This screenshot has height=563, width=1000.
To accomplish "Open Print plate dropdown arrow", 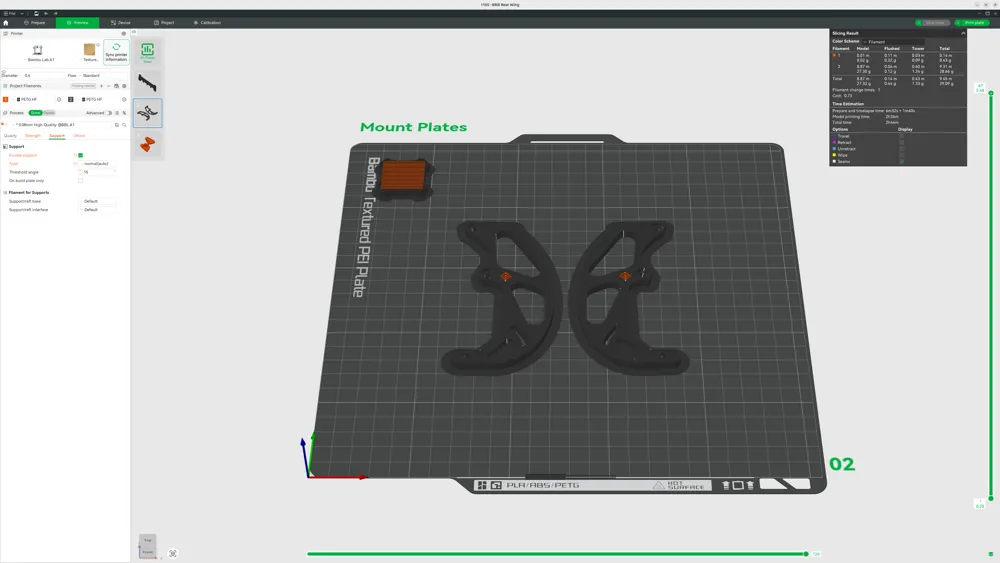I will coord(958,22).
